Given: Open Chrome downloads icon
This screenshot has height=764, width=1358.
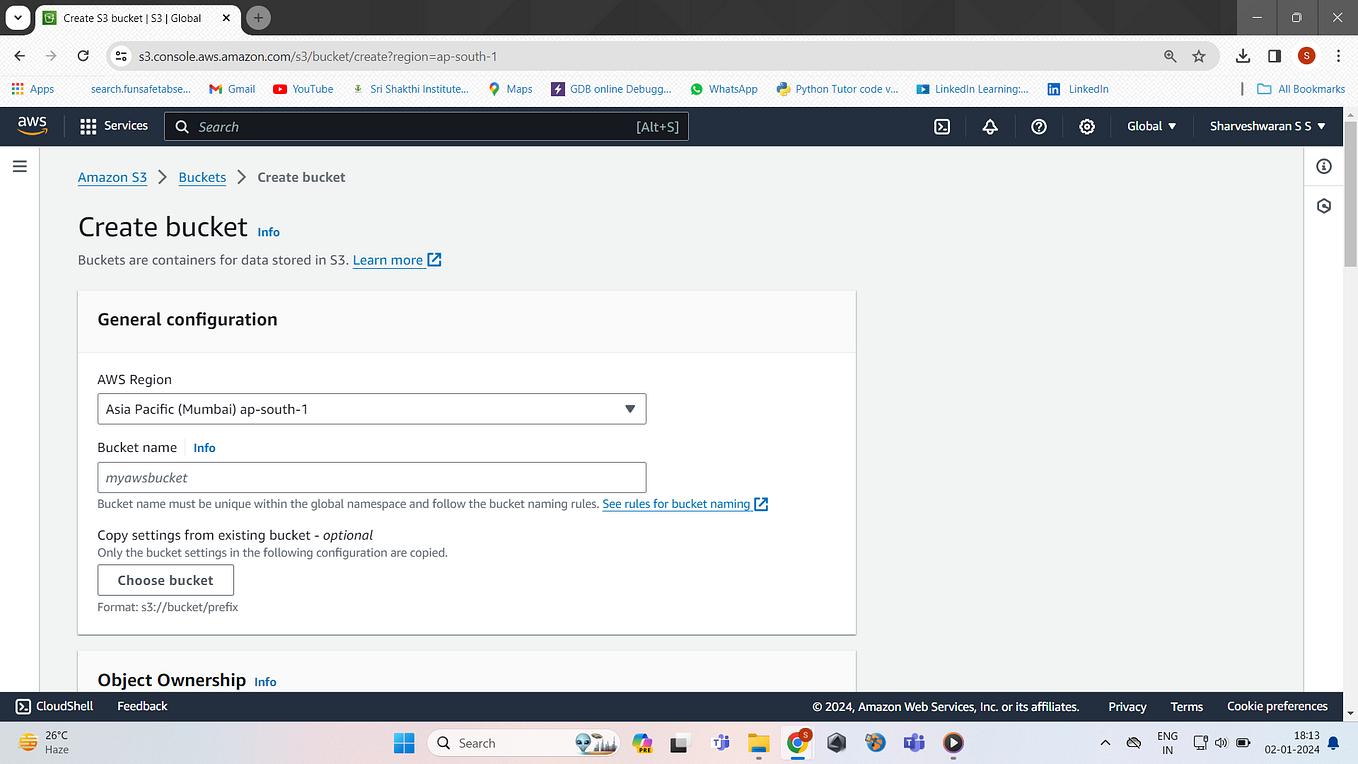Looking at the screenshot, I should 1243,56.
